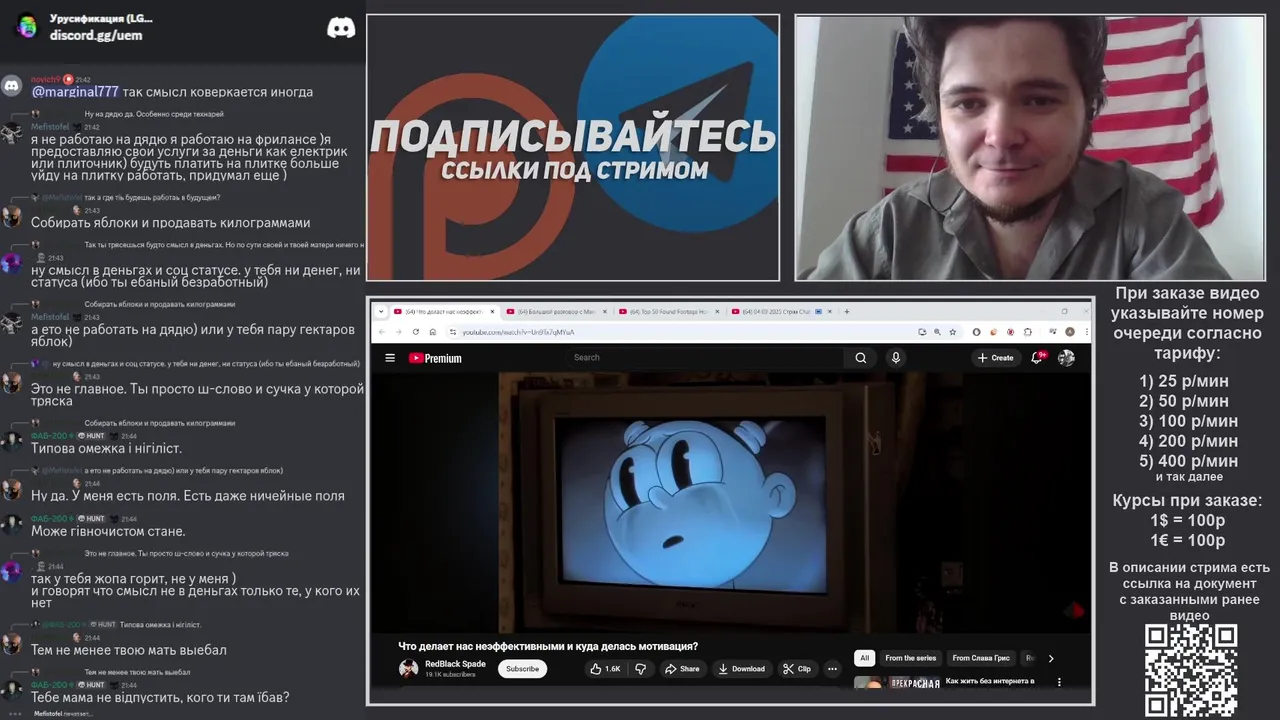Click the @marginal777 mention in chat
The image size is (1280, 720).
[x=75, y=92]
